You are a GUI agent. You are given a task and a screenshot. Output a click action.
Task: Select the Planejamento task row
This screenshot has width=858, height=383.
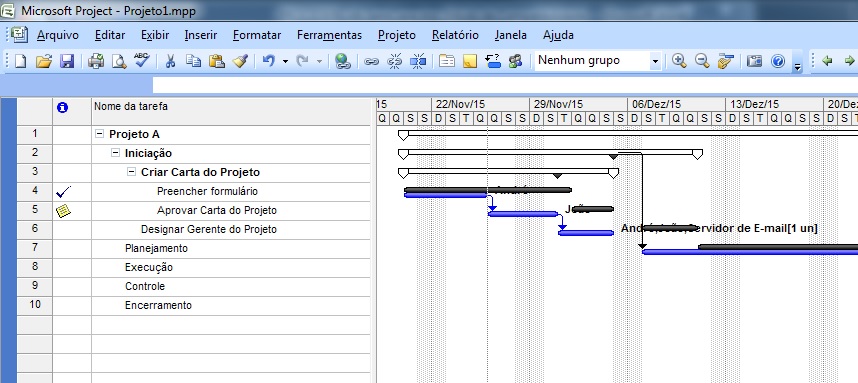point(156,248)
